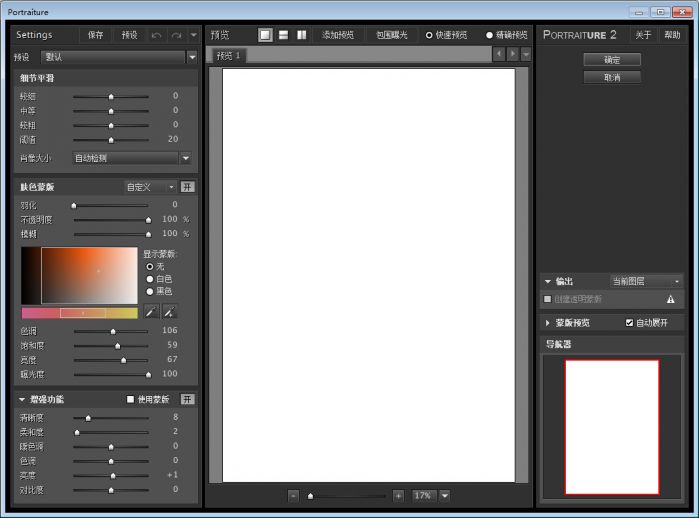699x518 pixels.
Task: Switch to vertical split preview layout
Action: coord(301,35)
